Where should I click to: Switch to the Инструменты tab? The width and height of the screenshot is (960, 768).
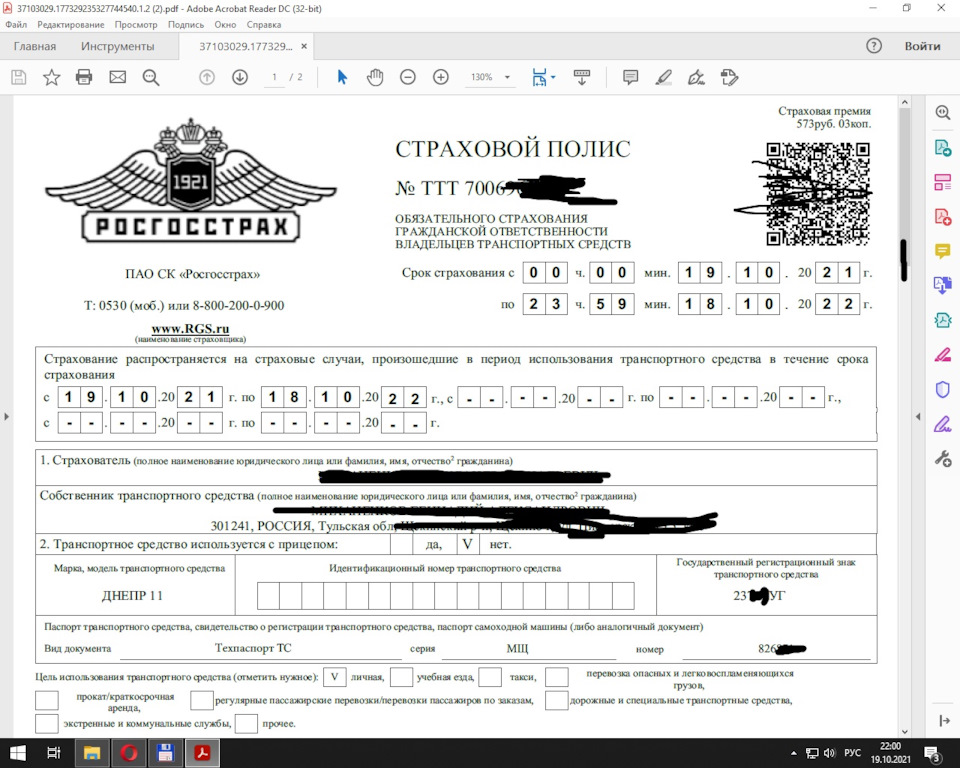(x=118, y=46)
